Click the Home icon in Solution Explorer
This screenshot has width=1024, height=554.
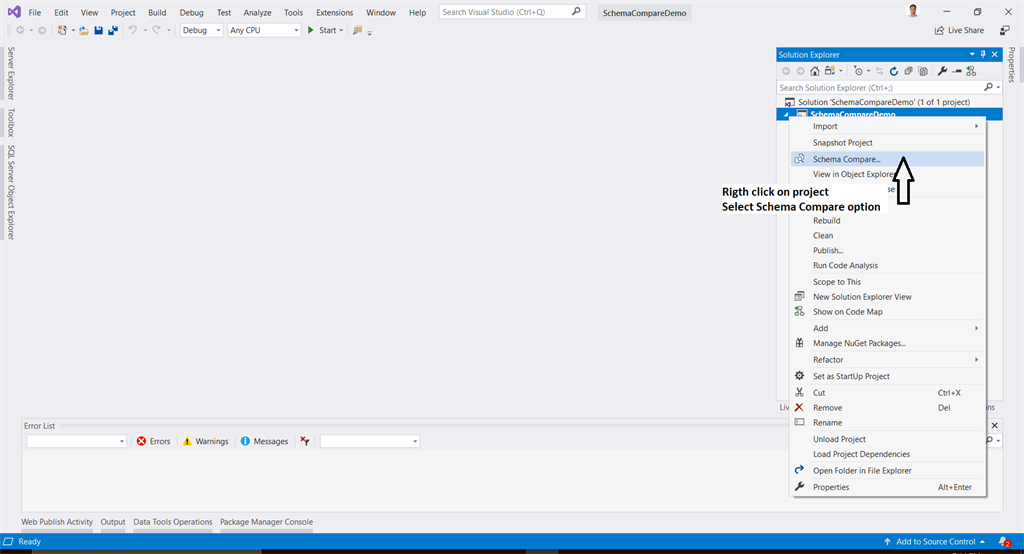pos(814,71)
